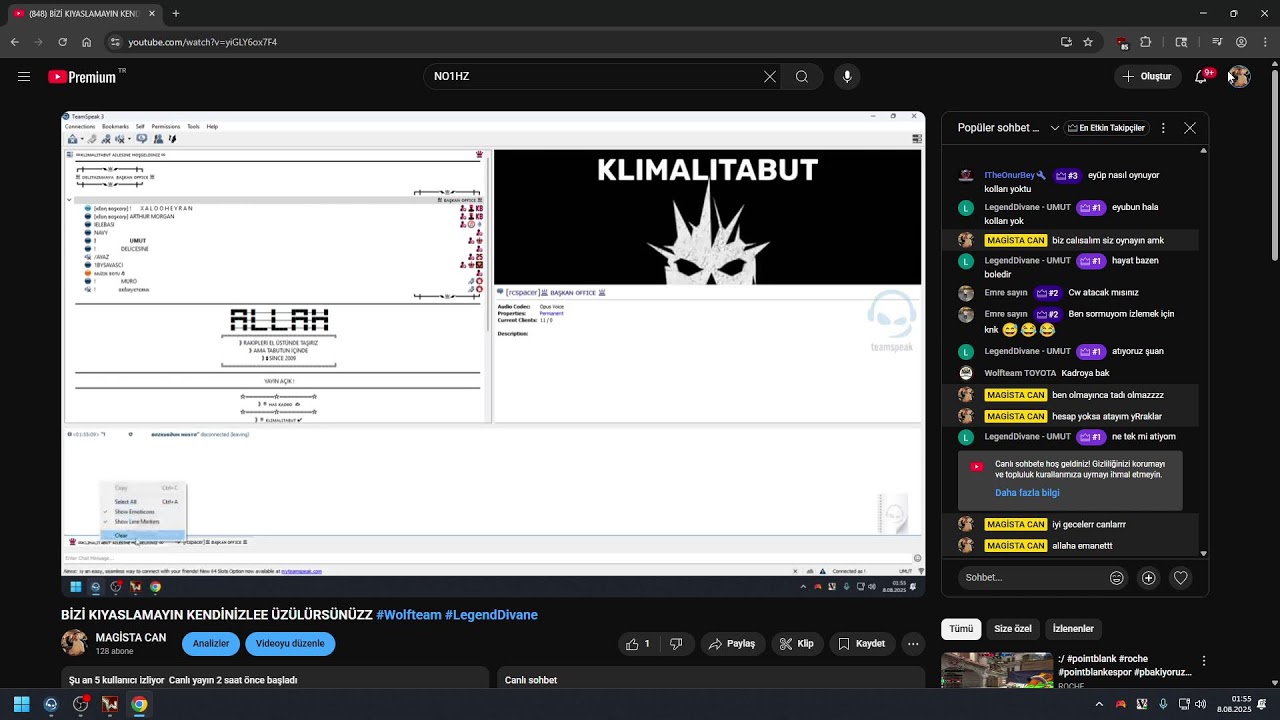Go to the YouTube Premium home logo

coord(82,77)
